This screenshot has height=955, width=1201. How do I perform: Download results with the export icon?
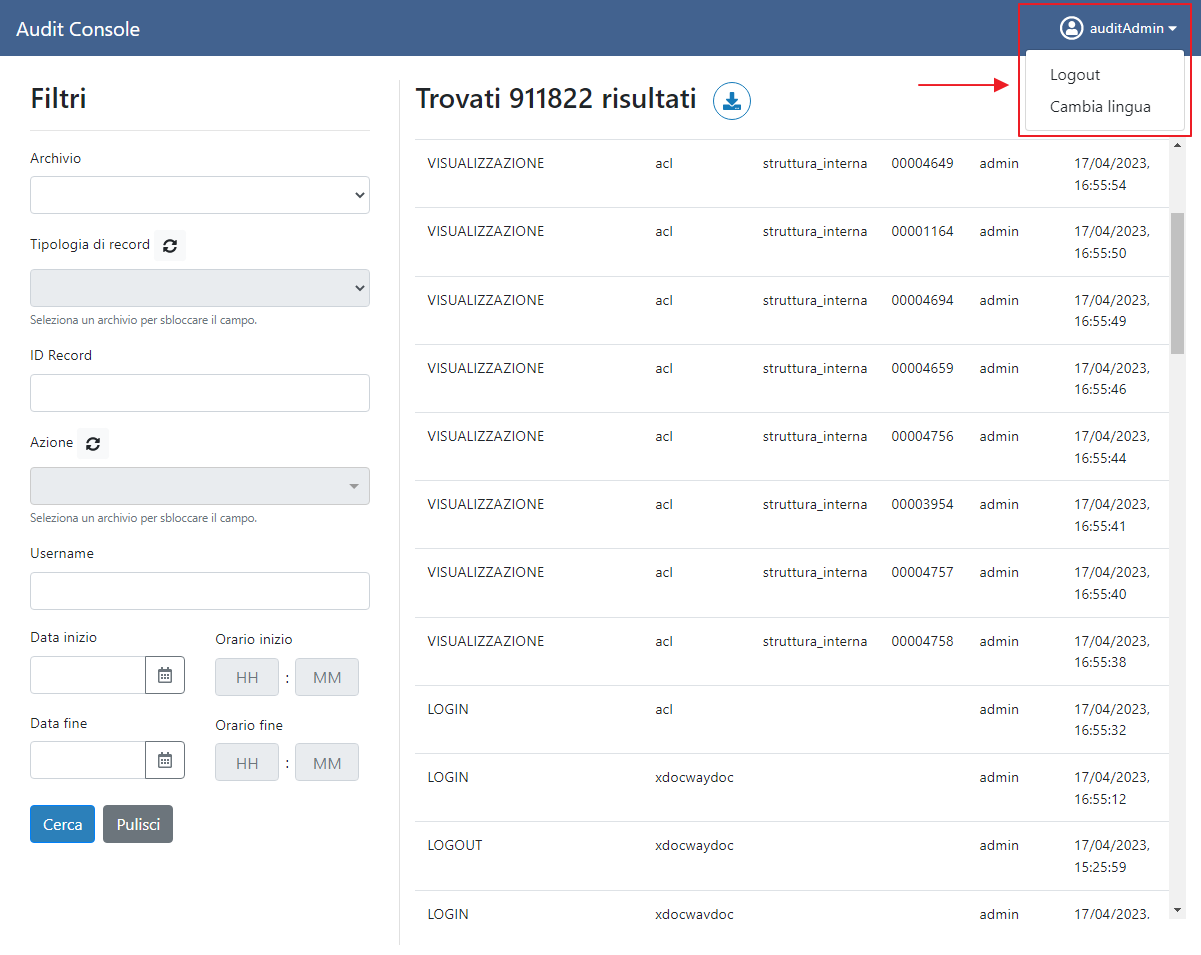point(732,101)
